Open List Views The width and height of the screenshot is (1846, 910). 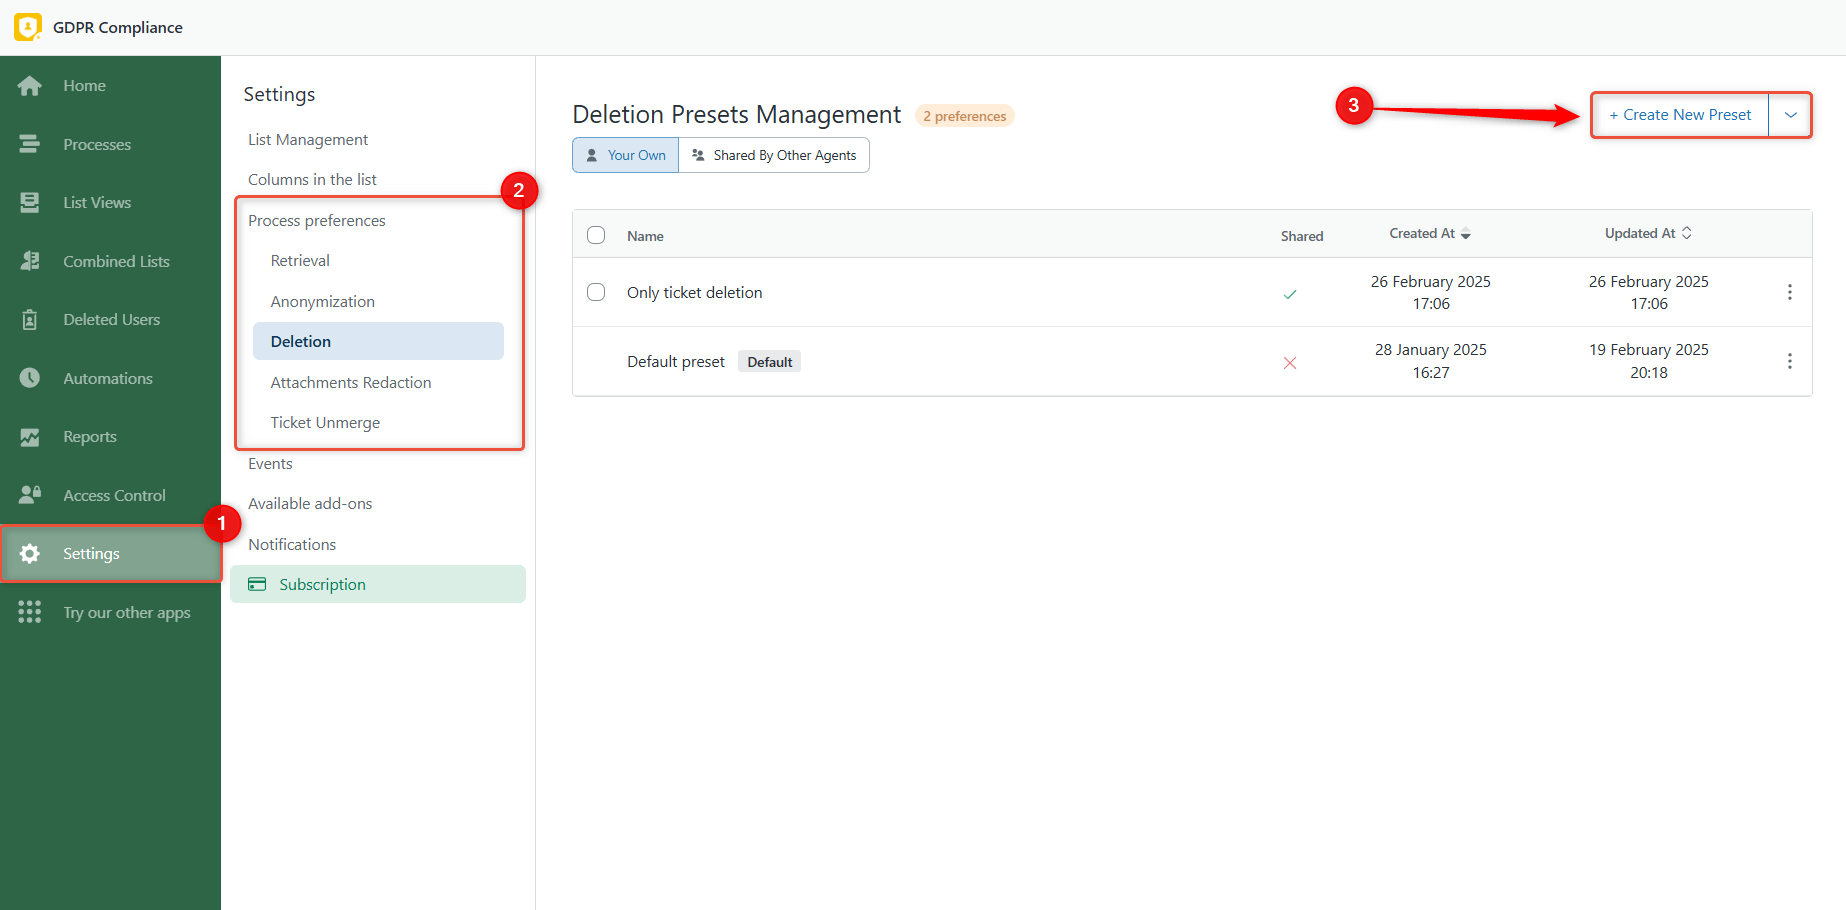(97, 202)
